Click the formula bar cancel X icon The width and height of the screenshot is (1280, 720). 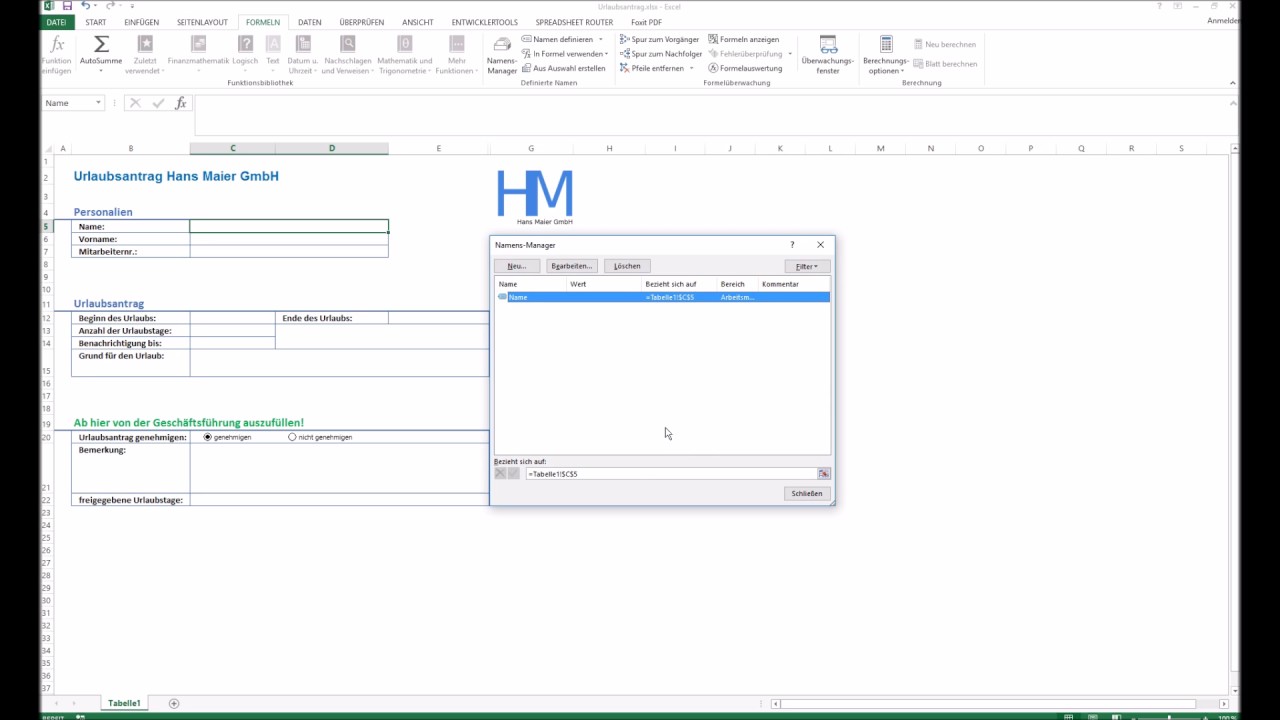pos(135,103)
